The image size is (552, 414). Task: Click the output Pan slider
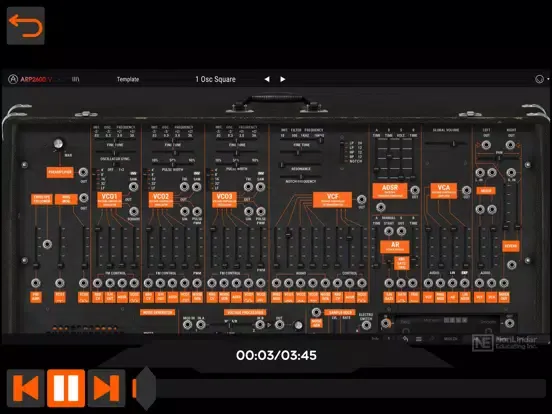(498, 158)
